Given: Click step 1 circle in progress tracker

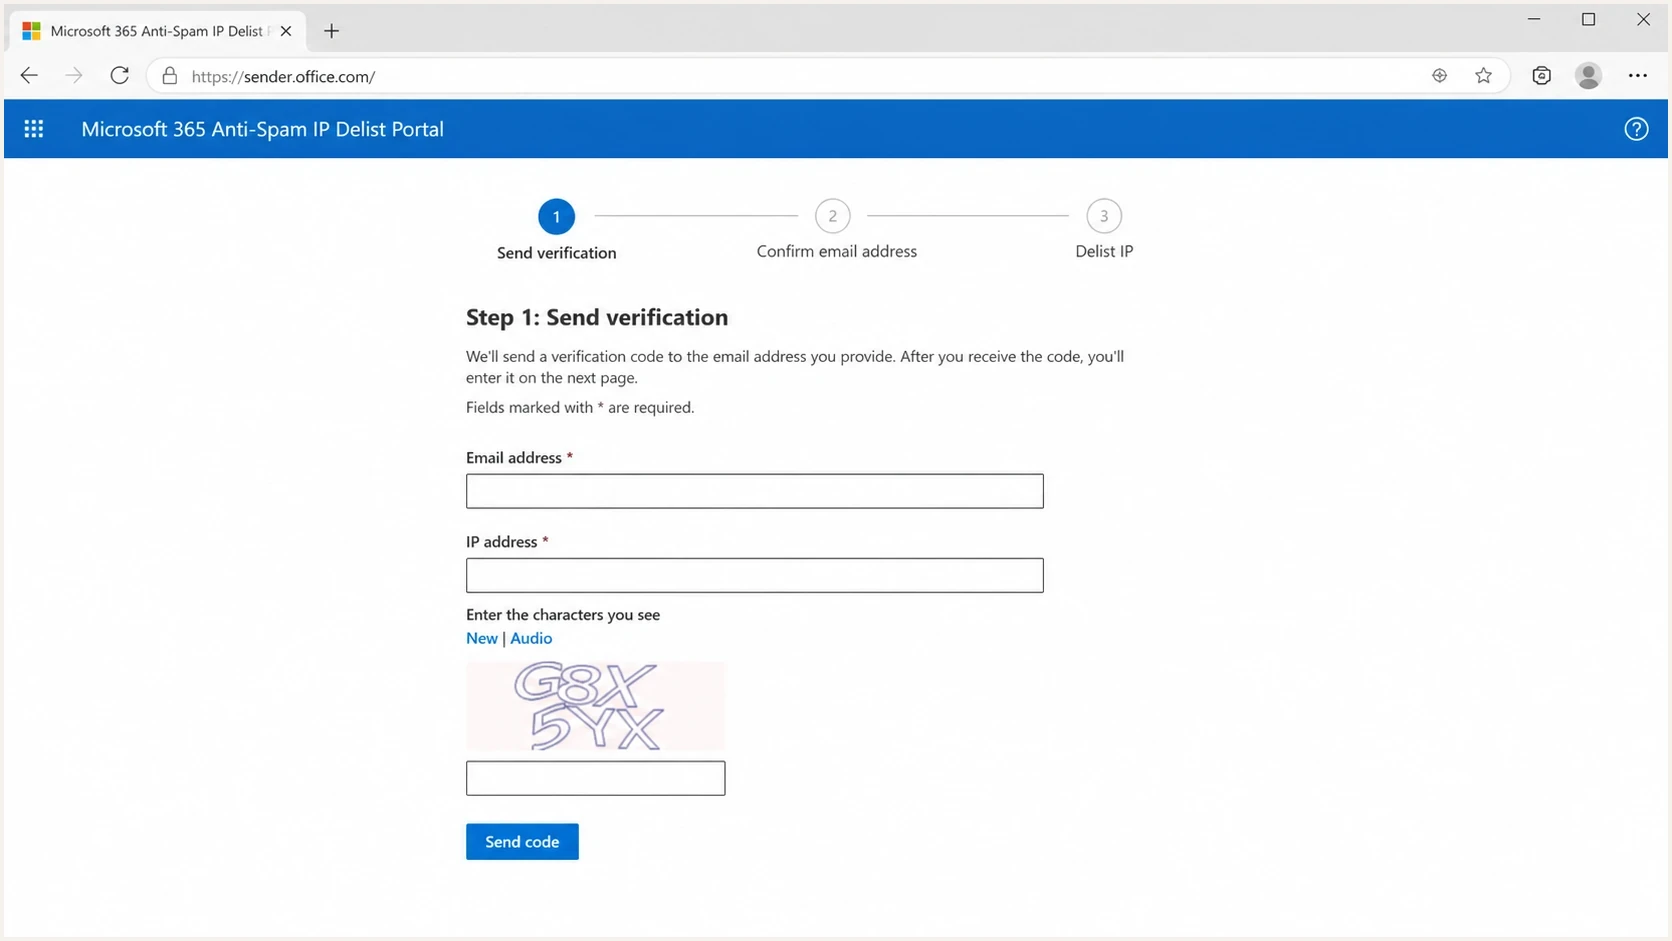Looking at the screenshot, I should click(556, 216).
